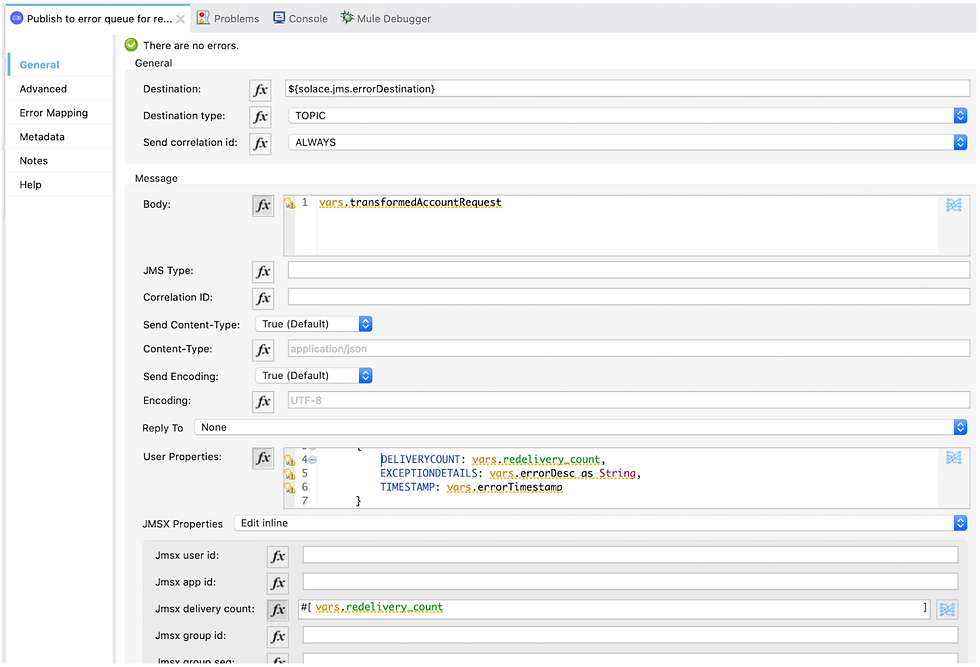Open the DataWeave map editor for Body
Image resolution: width=980 pixels, height=667 pixels.
(953, 205)
